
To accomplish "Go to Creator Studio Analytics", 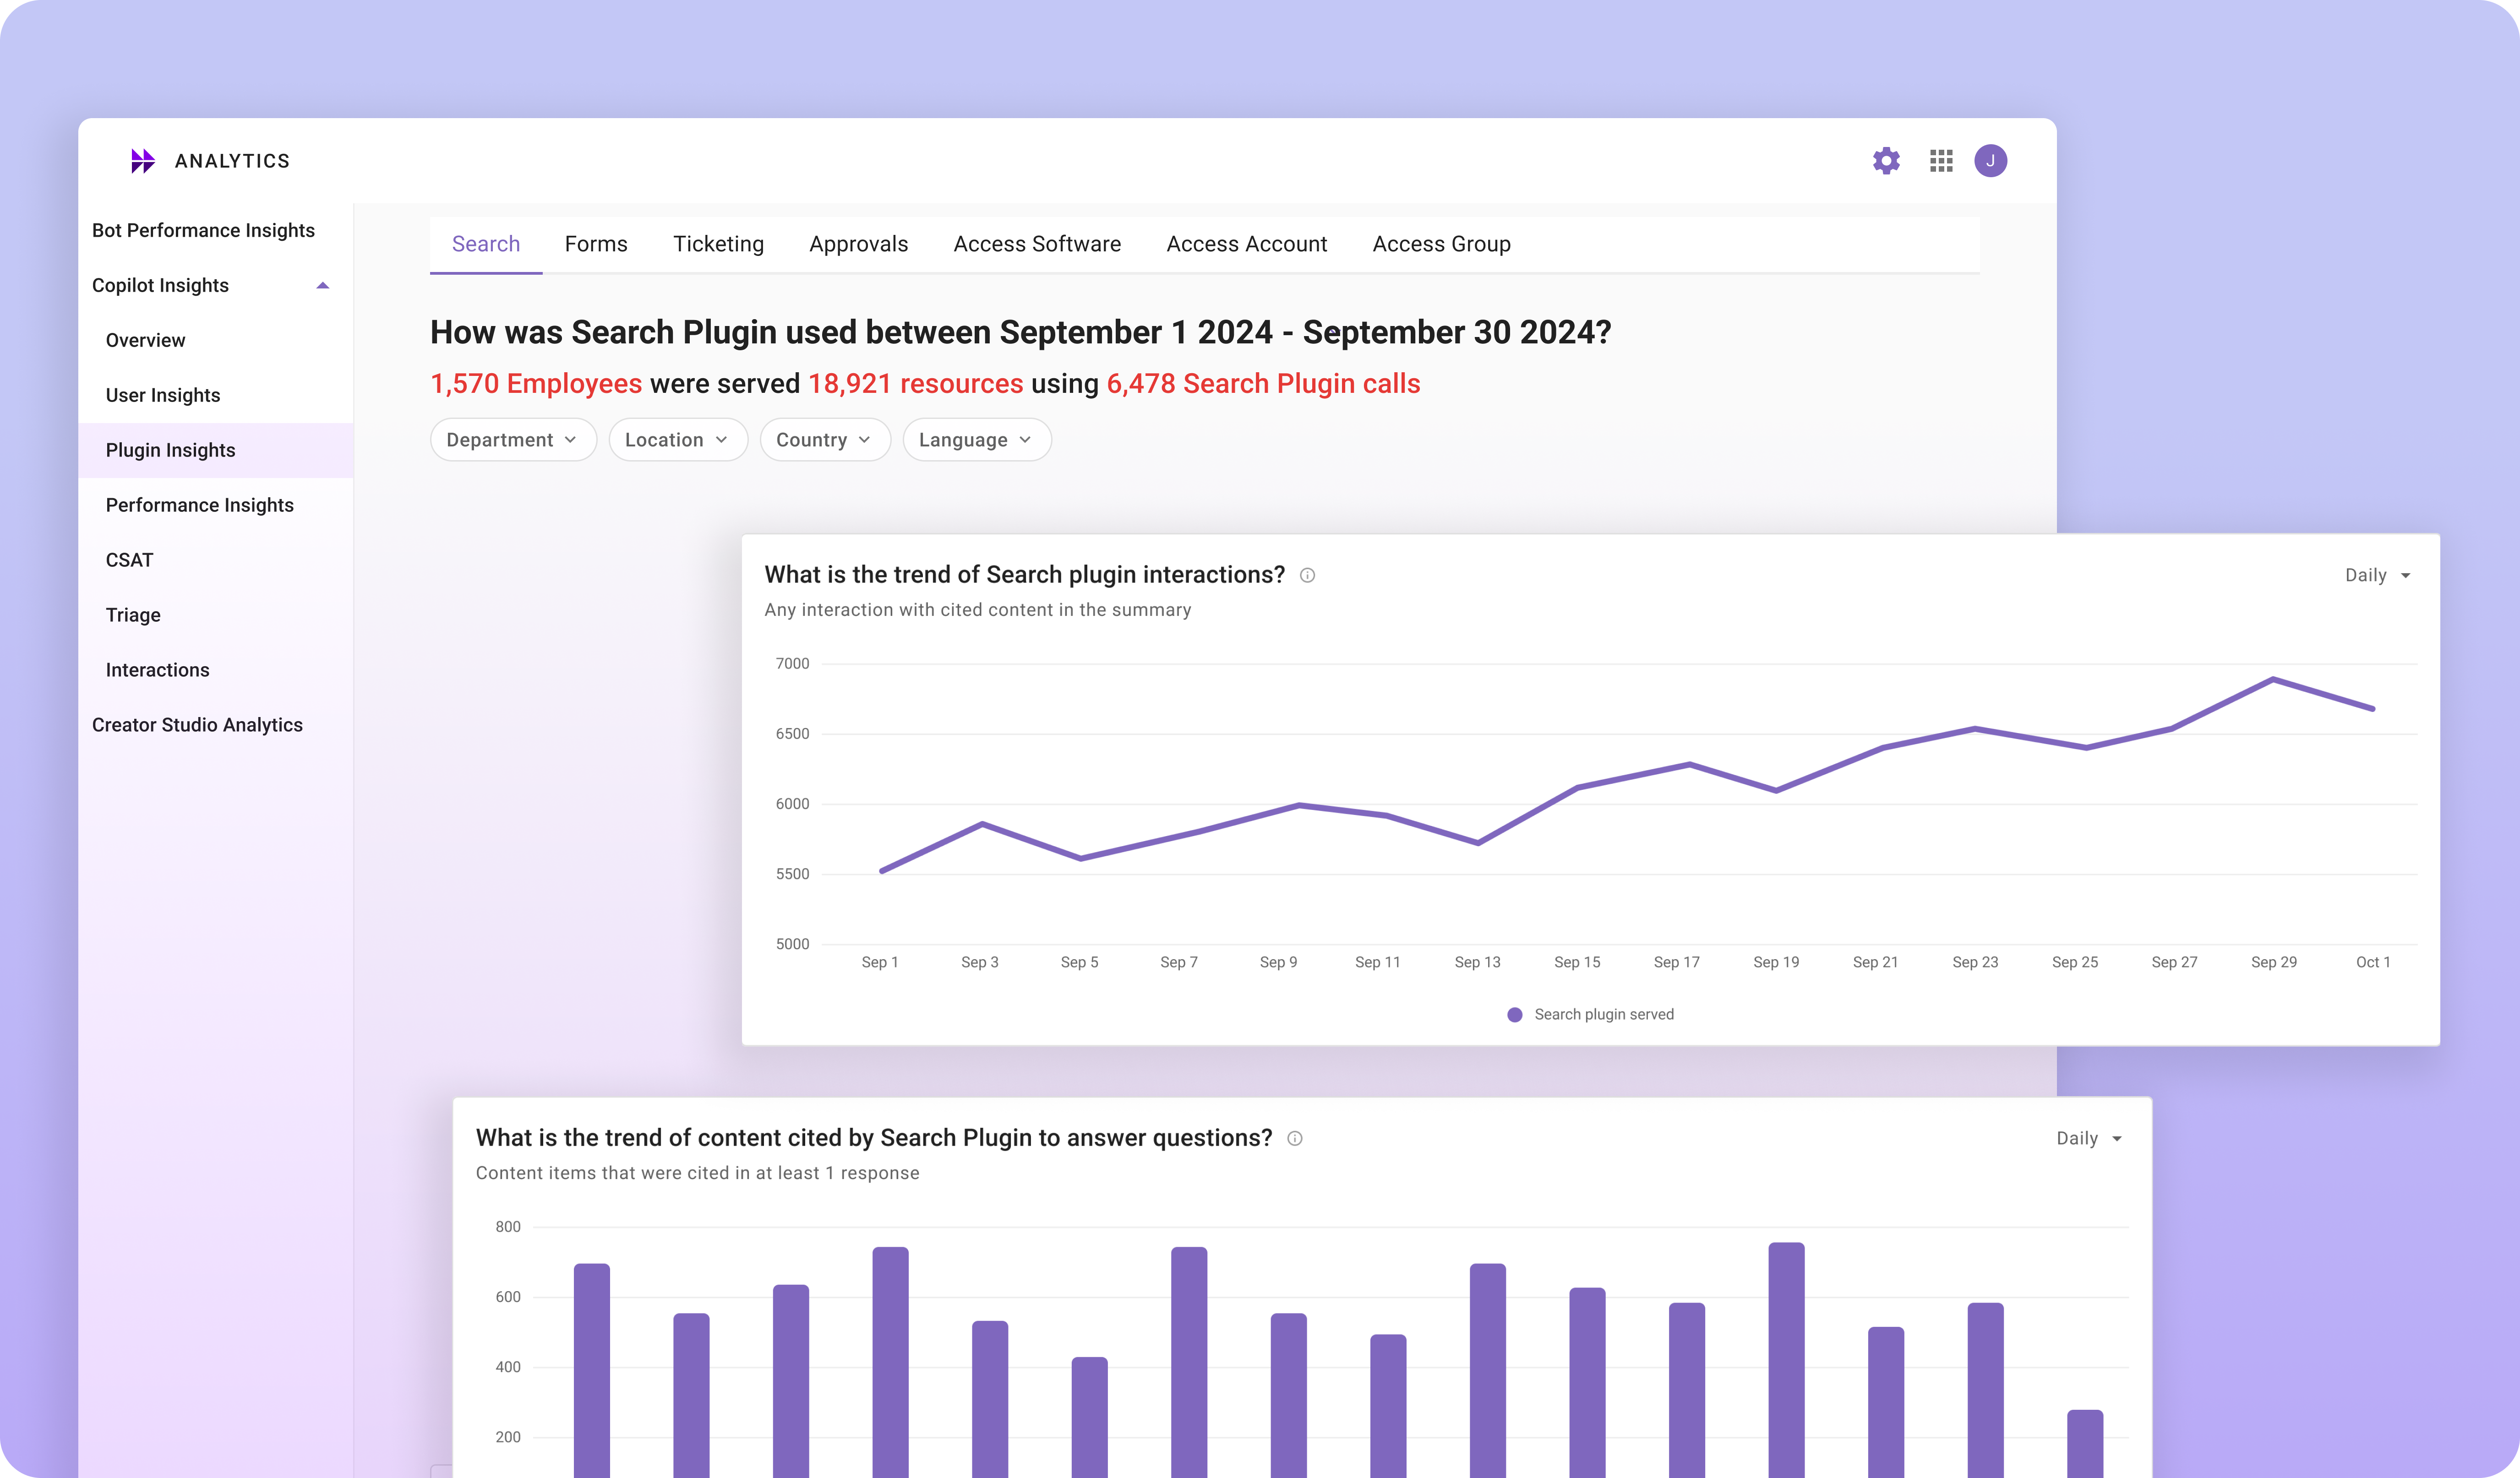I will (197, 725).
